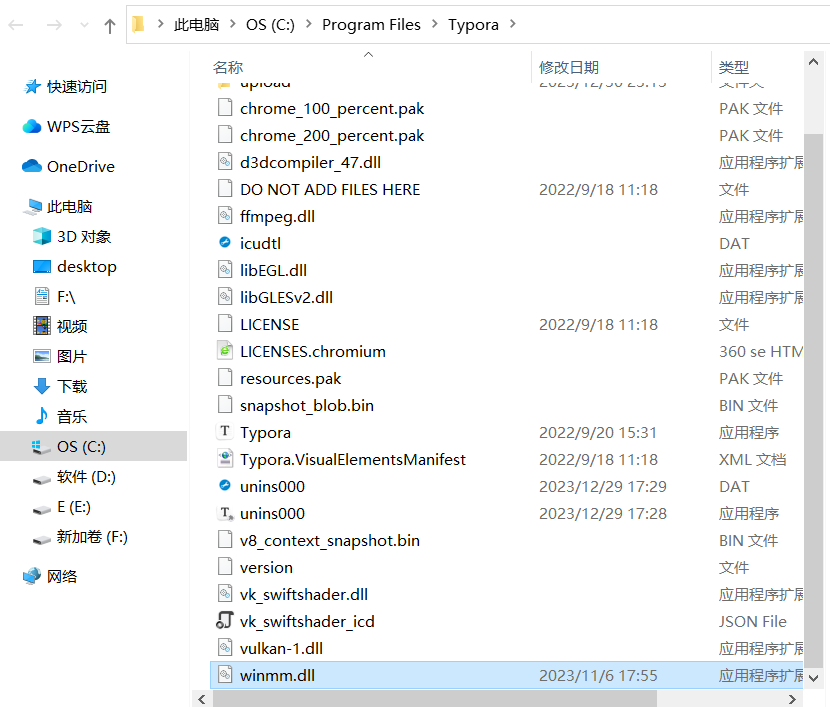
Task: Select unins000 application uninstaller icon
Action: (x=225, y=512)
